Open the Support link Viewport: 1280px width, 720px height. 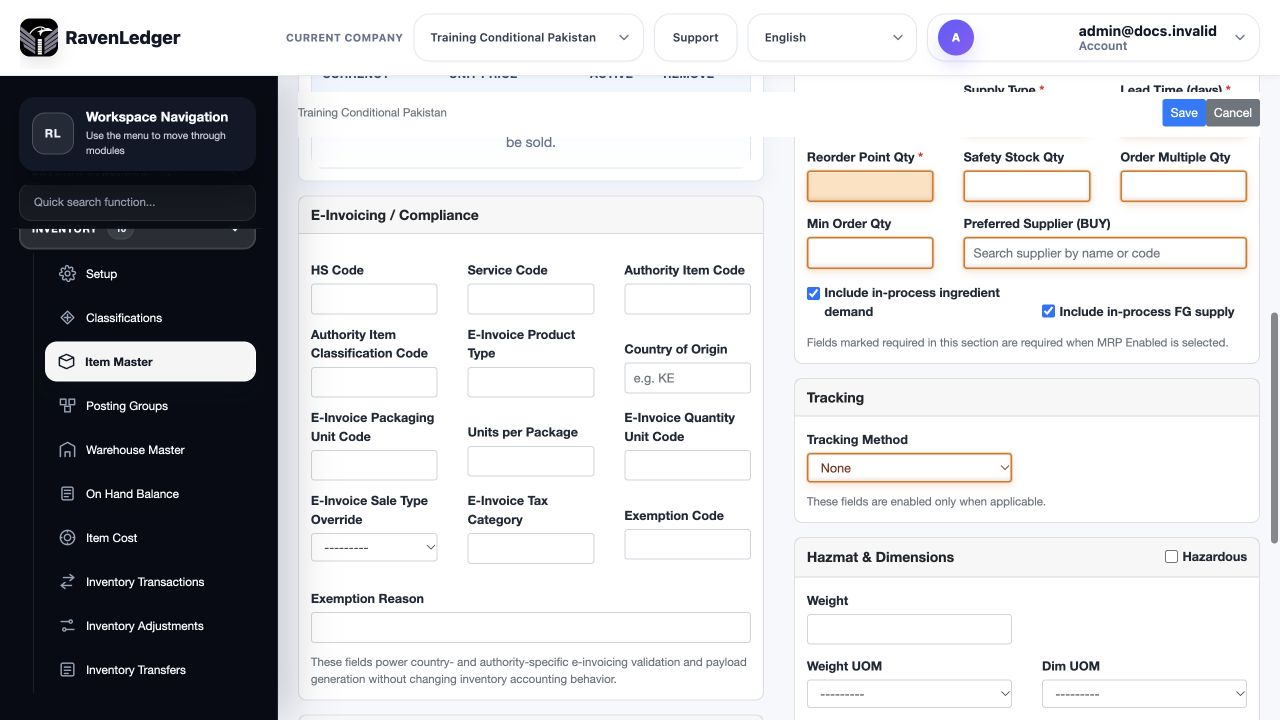pyautogui.click(x=695, y=38)
